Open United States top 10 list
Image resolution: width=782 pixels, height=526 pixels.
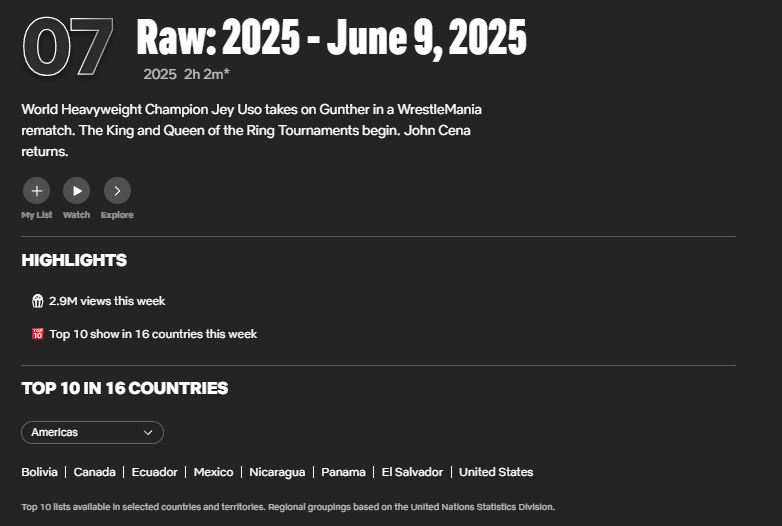point(496,472)
